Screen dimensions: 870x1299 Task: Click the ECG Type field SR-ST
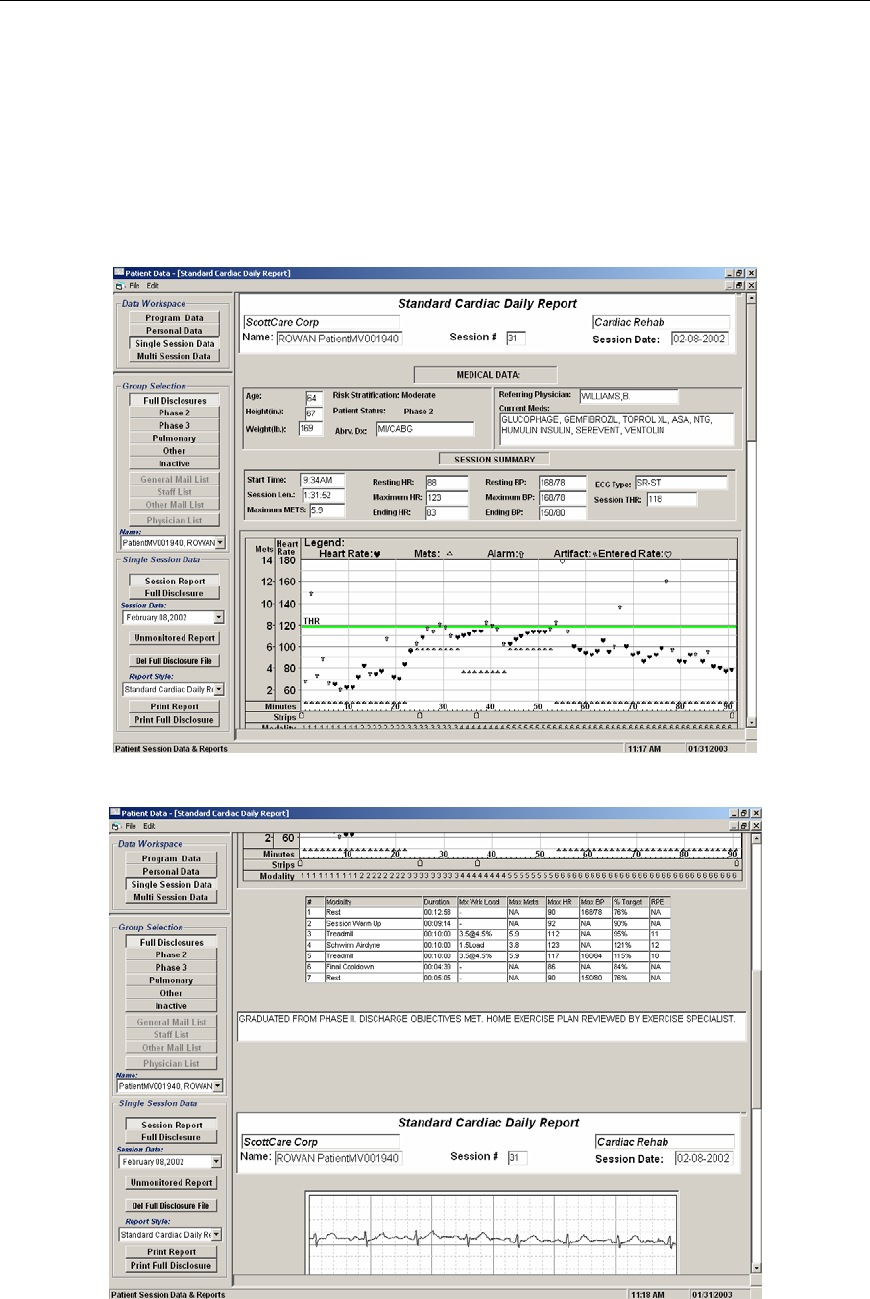pos(680,482)
